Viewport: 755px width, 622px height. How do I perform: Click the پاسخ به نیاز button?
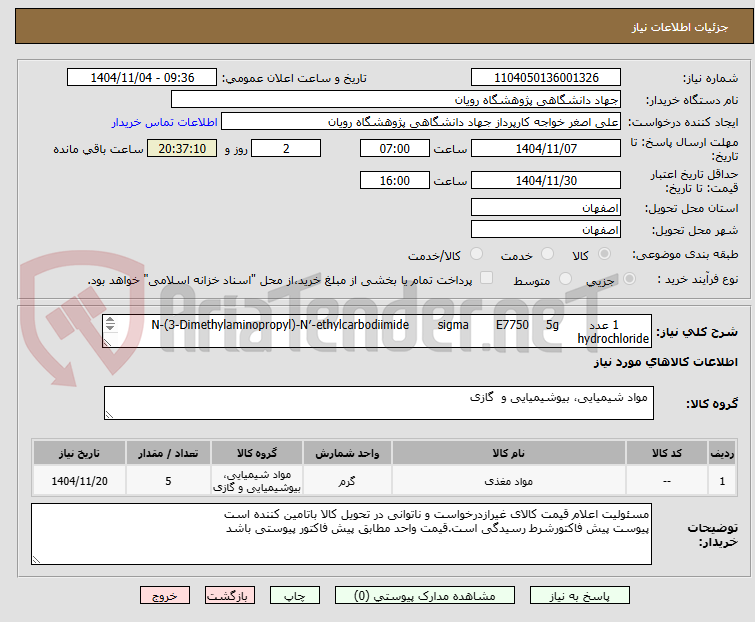pyautogui.click(x=580, y=596)
